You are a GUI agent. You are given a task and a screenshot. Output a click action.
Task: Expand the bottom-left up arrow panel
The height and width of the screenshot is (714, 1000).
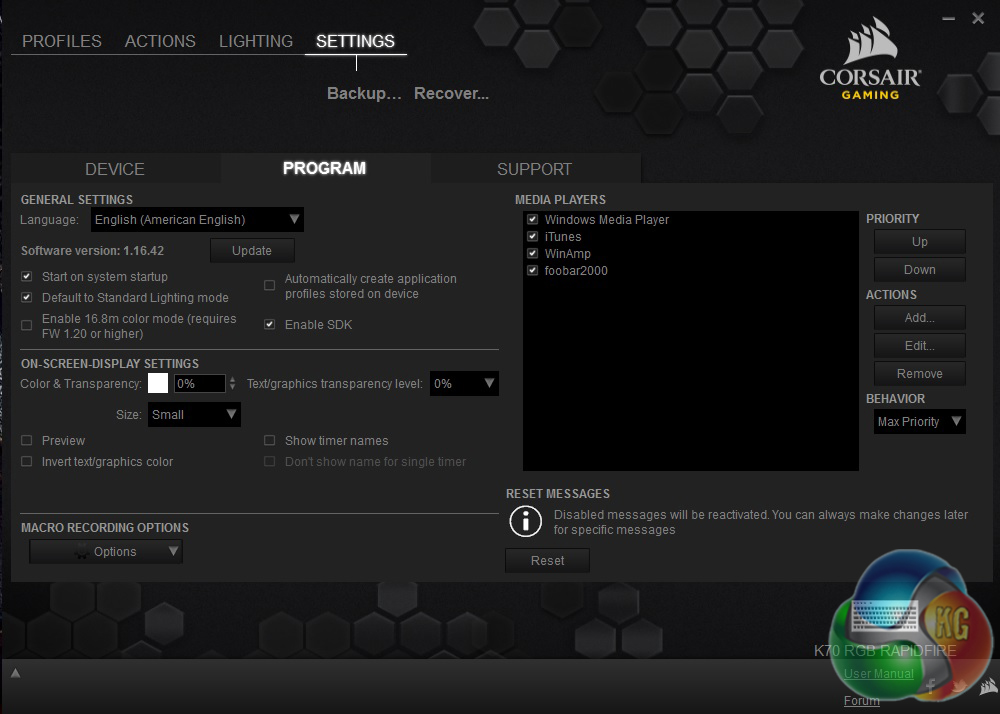click(16, 673)
